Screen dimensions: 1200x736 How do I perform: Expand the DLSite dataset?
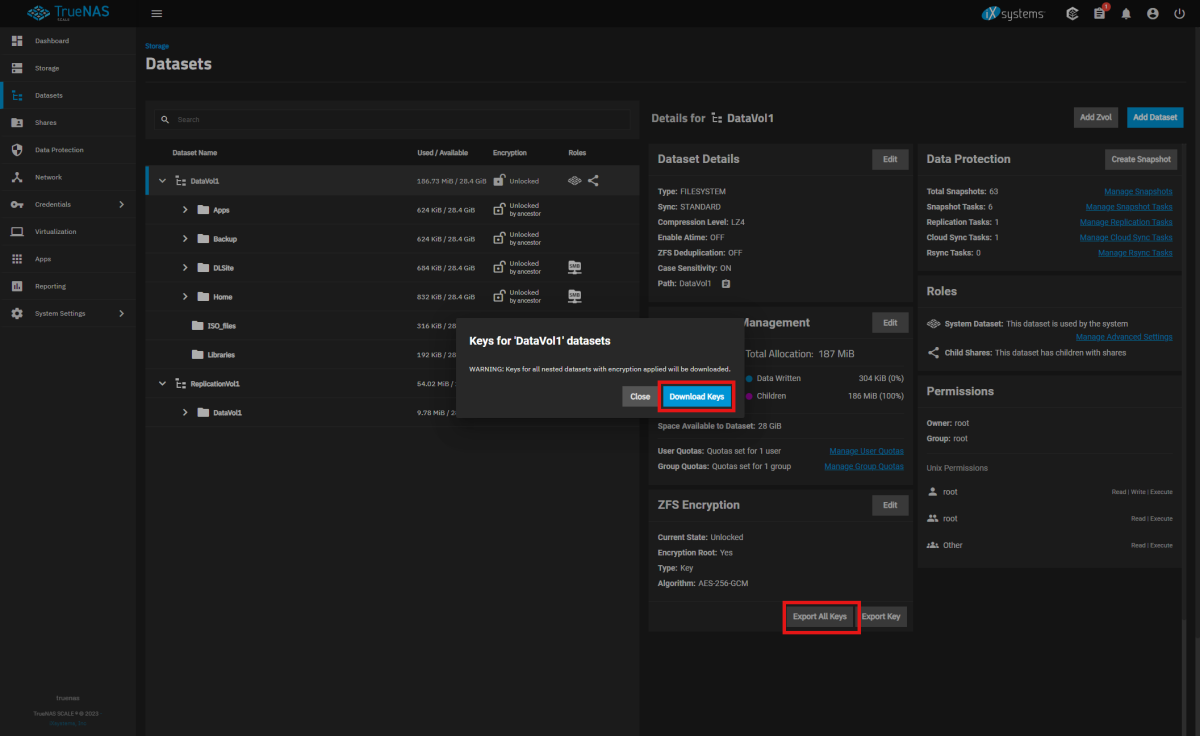coord(185,267)
